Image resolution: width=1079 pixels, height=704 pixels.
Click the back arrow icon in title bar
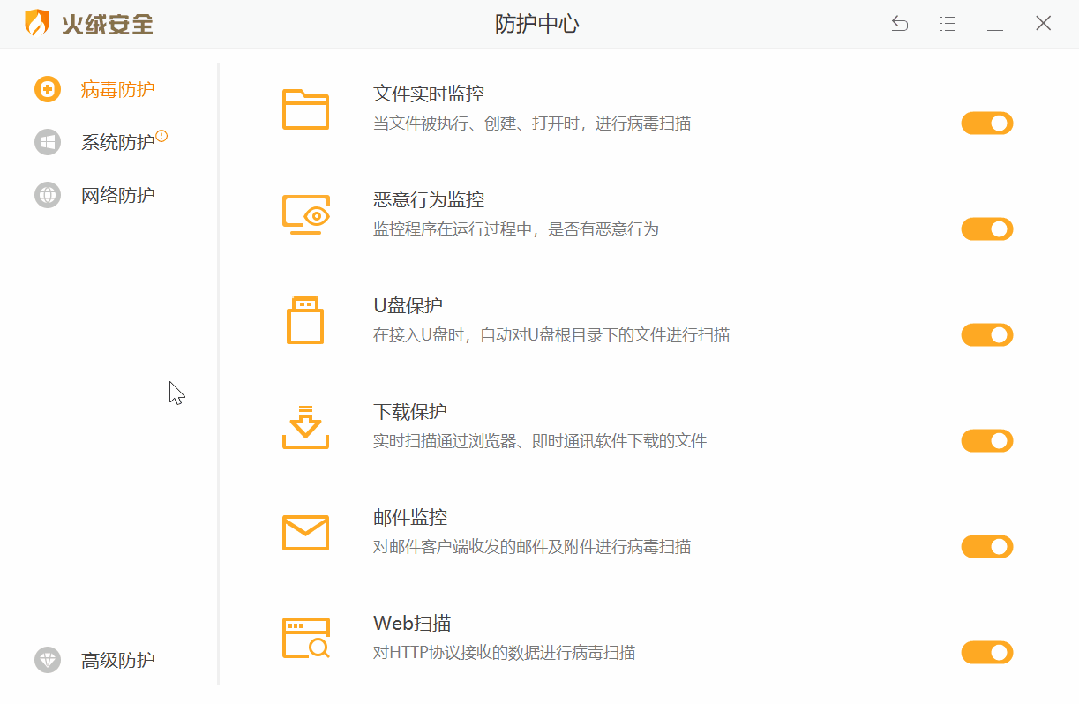coord(899,24)
